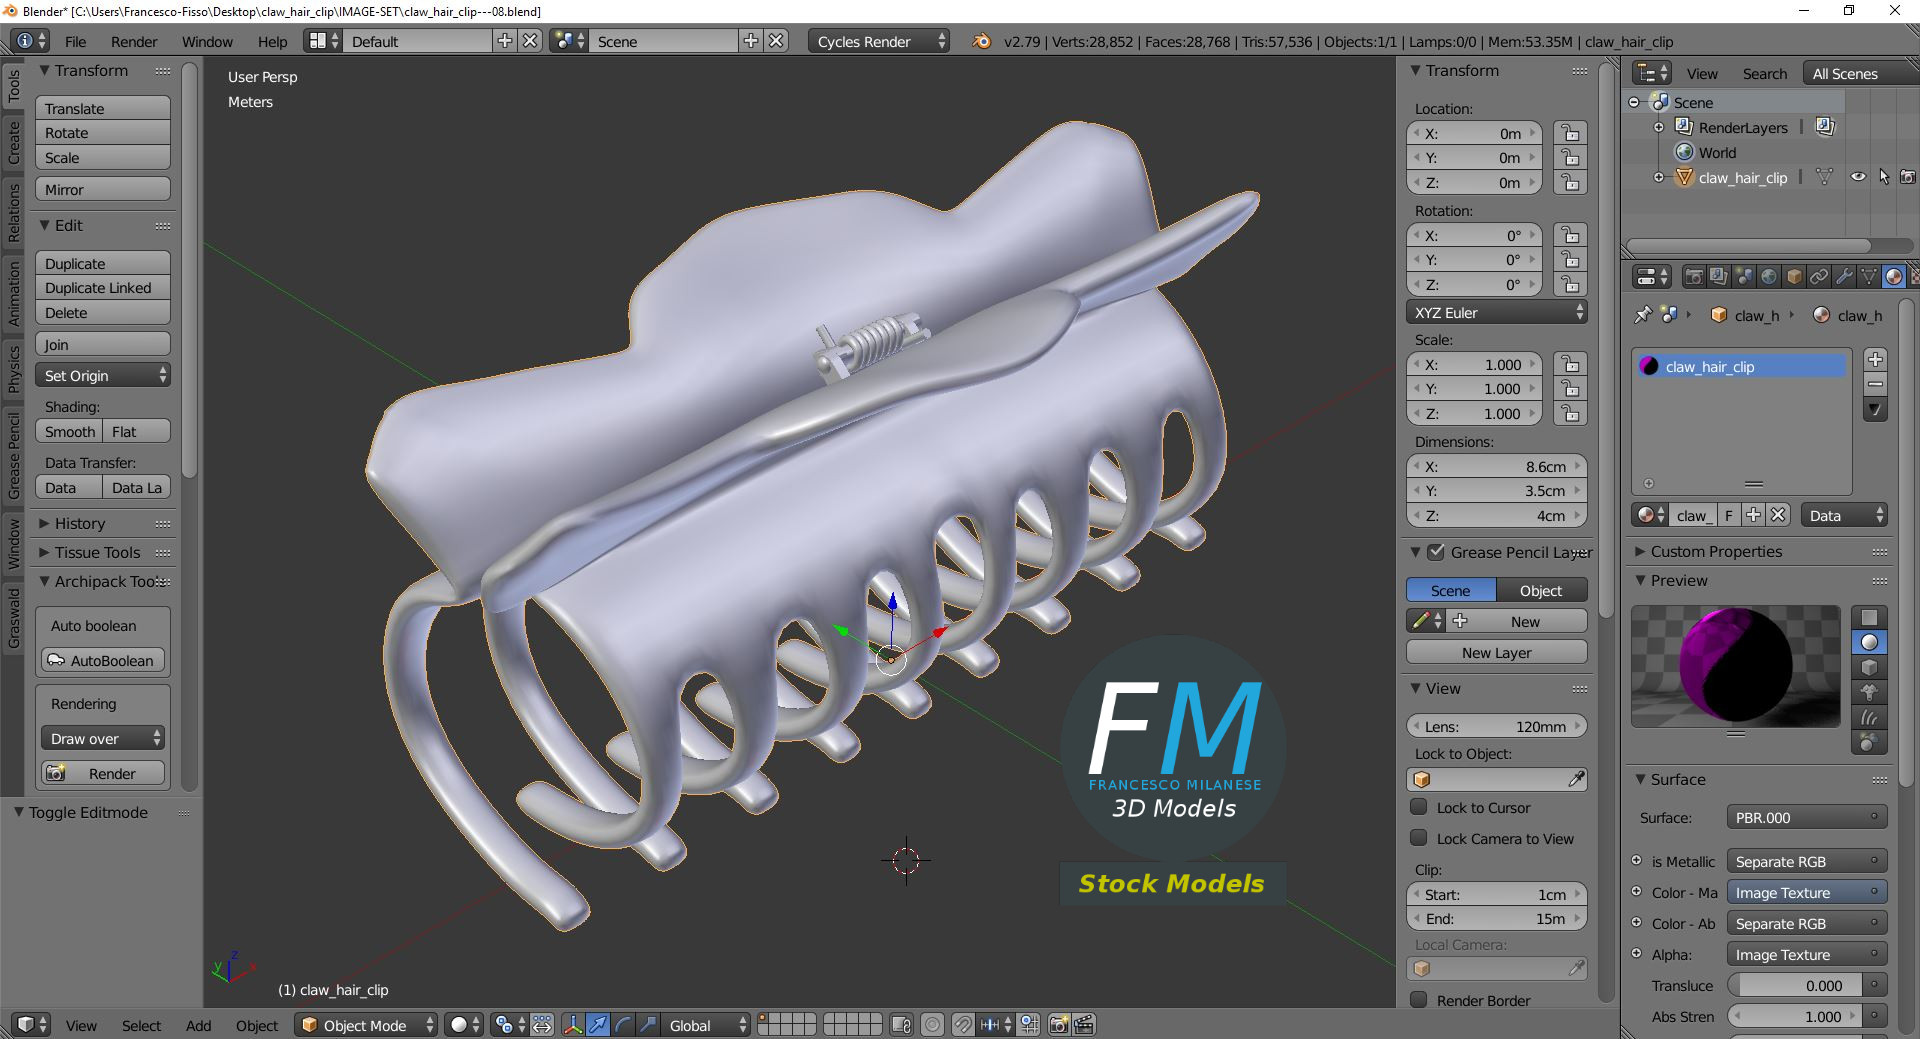Toggle proportional editing circle icon

[x=932, y=1025]
